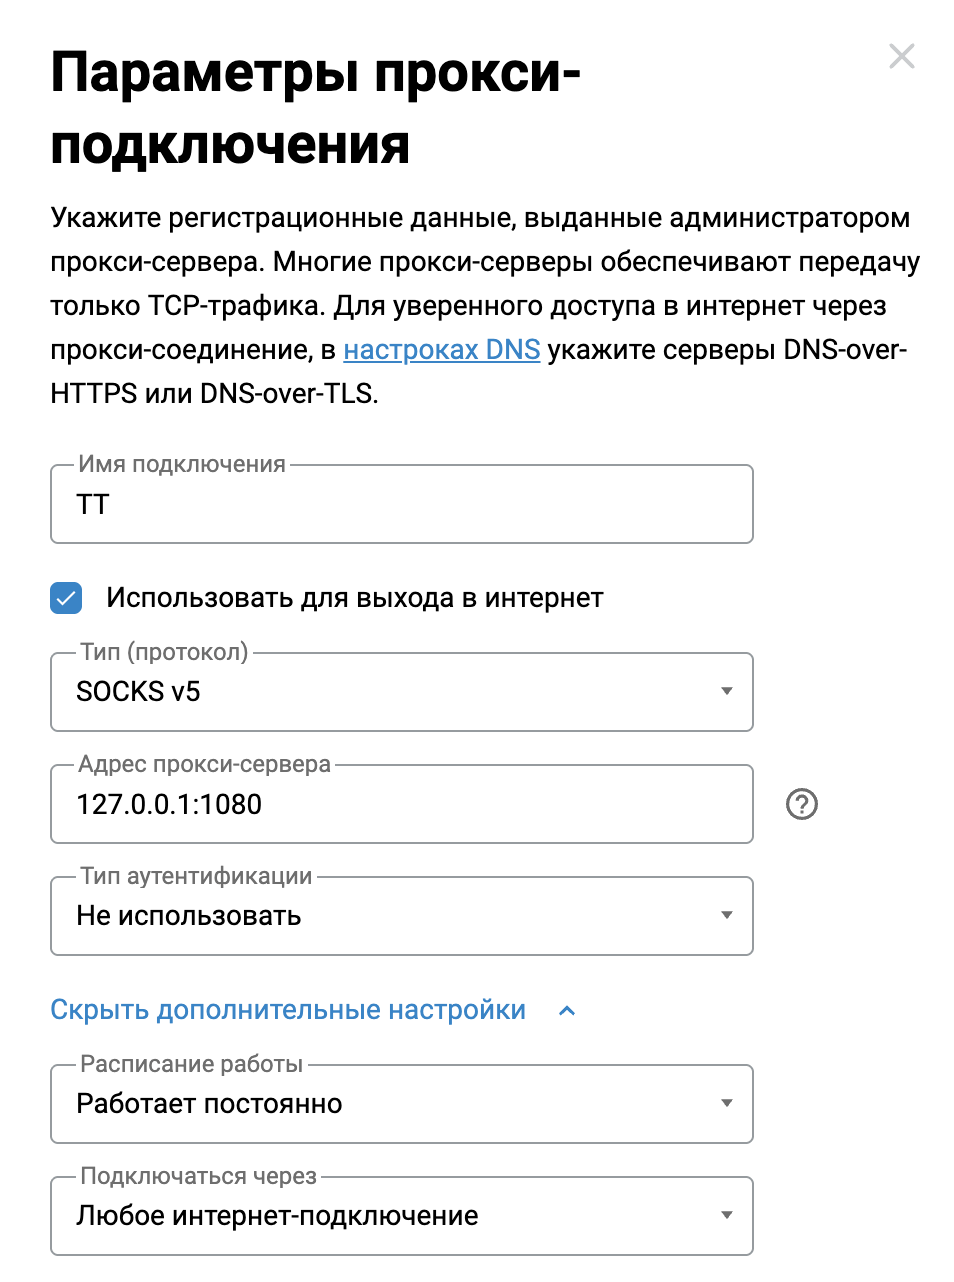Click the chevron next to Скрыть дополнительные настройки
The height and width of the screenshot is (1282, 954).
click(x=567, y=1011)
